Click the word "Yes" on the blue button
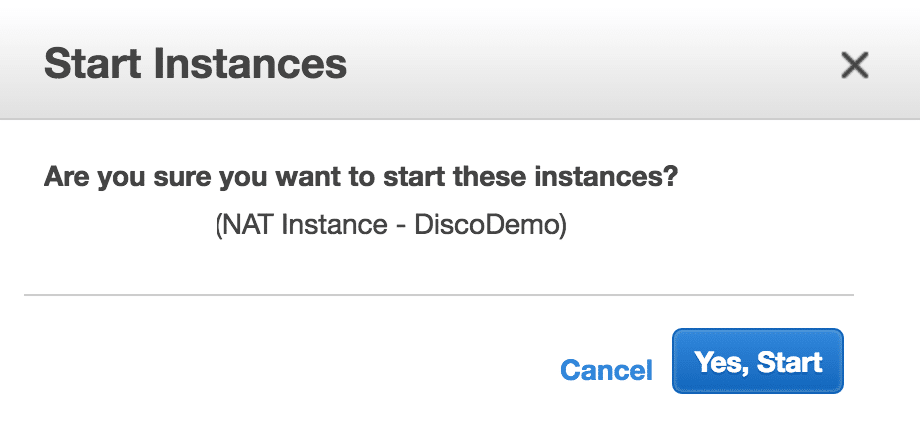This screenshot has width=920, height=434. tap(717, 362)
